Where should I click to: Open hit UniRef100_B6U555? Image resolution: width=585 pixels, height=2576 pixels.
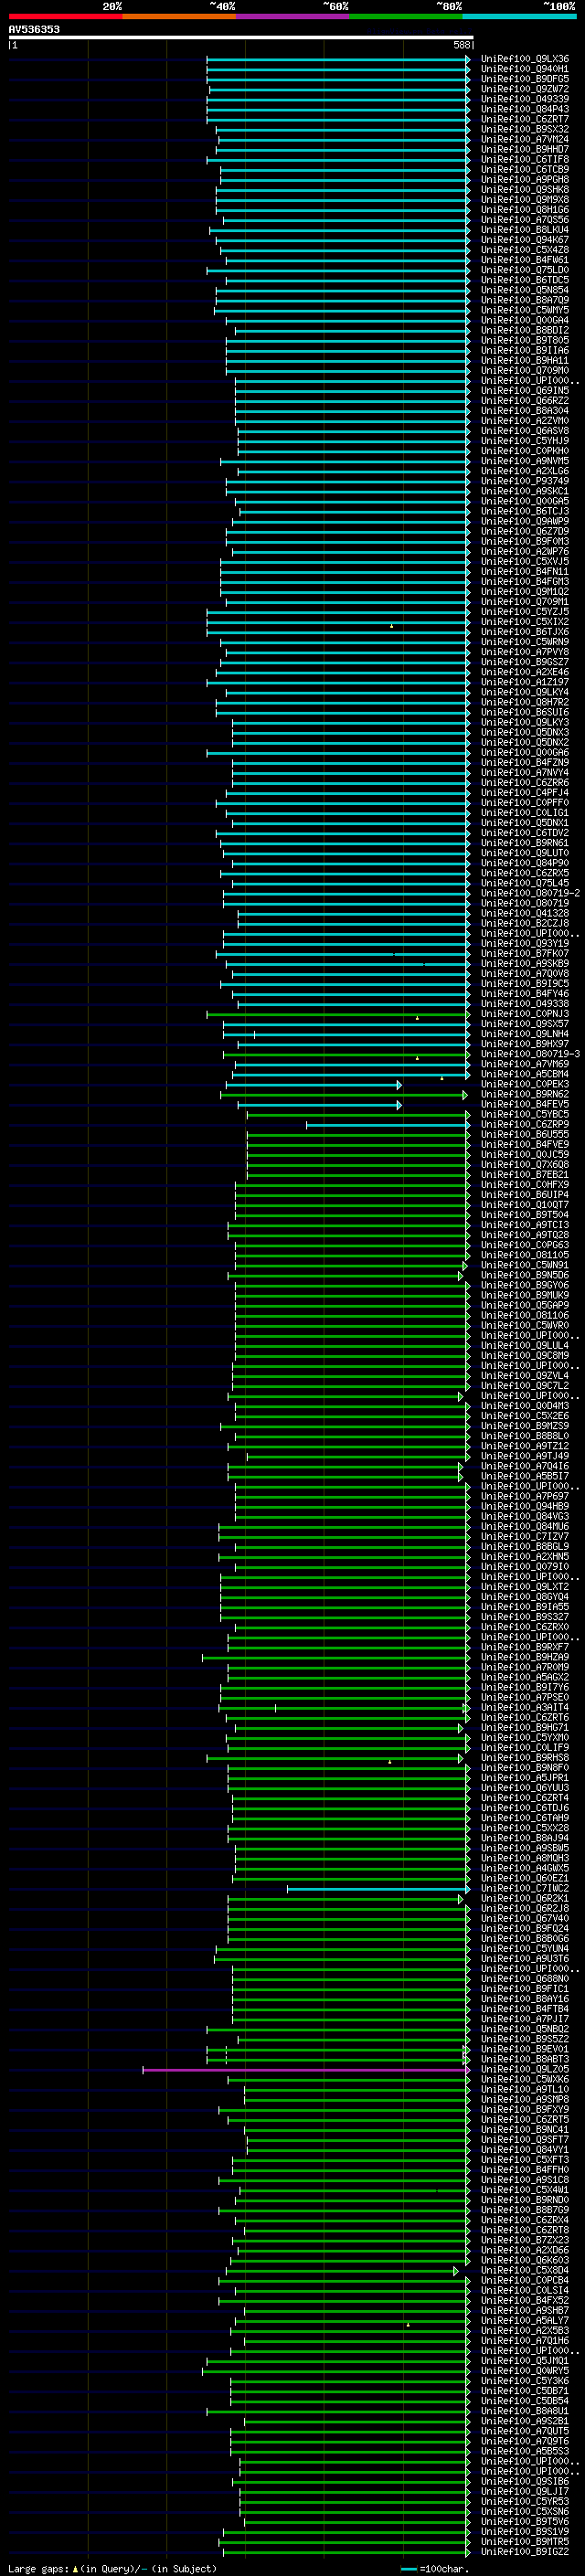tap(525, 1135)
